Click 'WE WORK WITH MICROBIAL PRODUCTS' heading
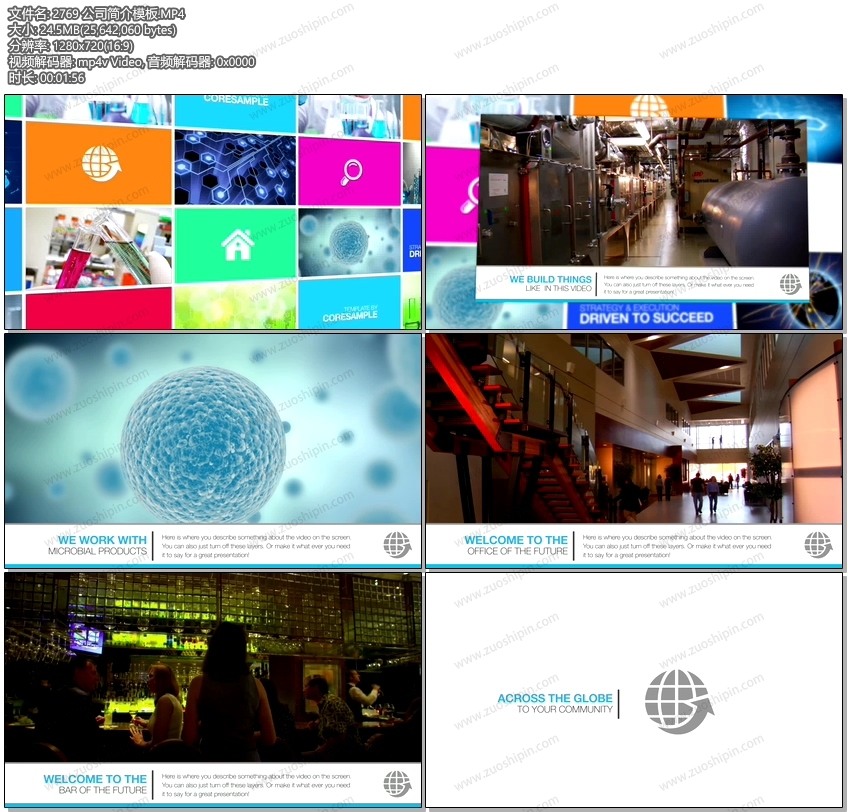Image resolution: width=848 pixels, height=812 pixels. [x=102, y=545]
